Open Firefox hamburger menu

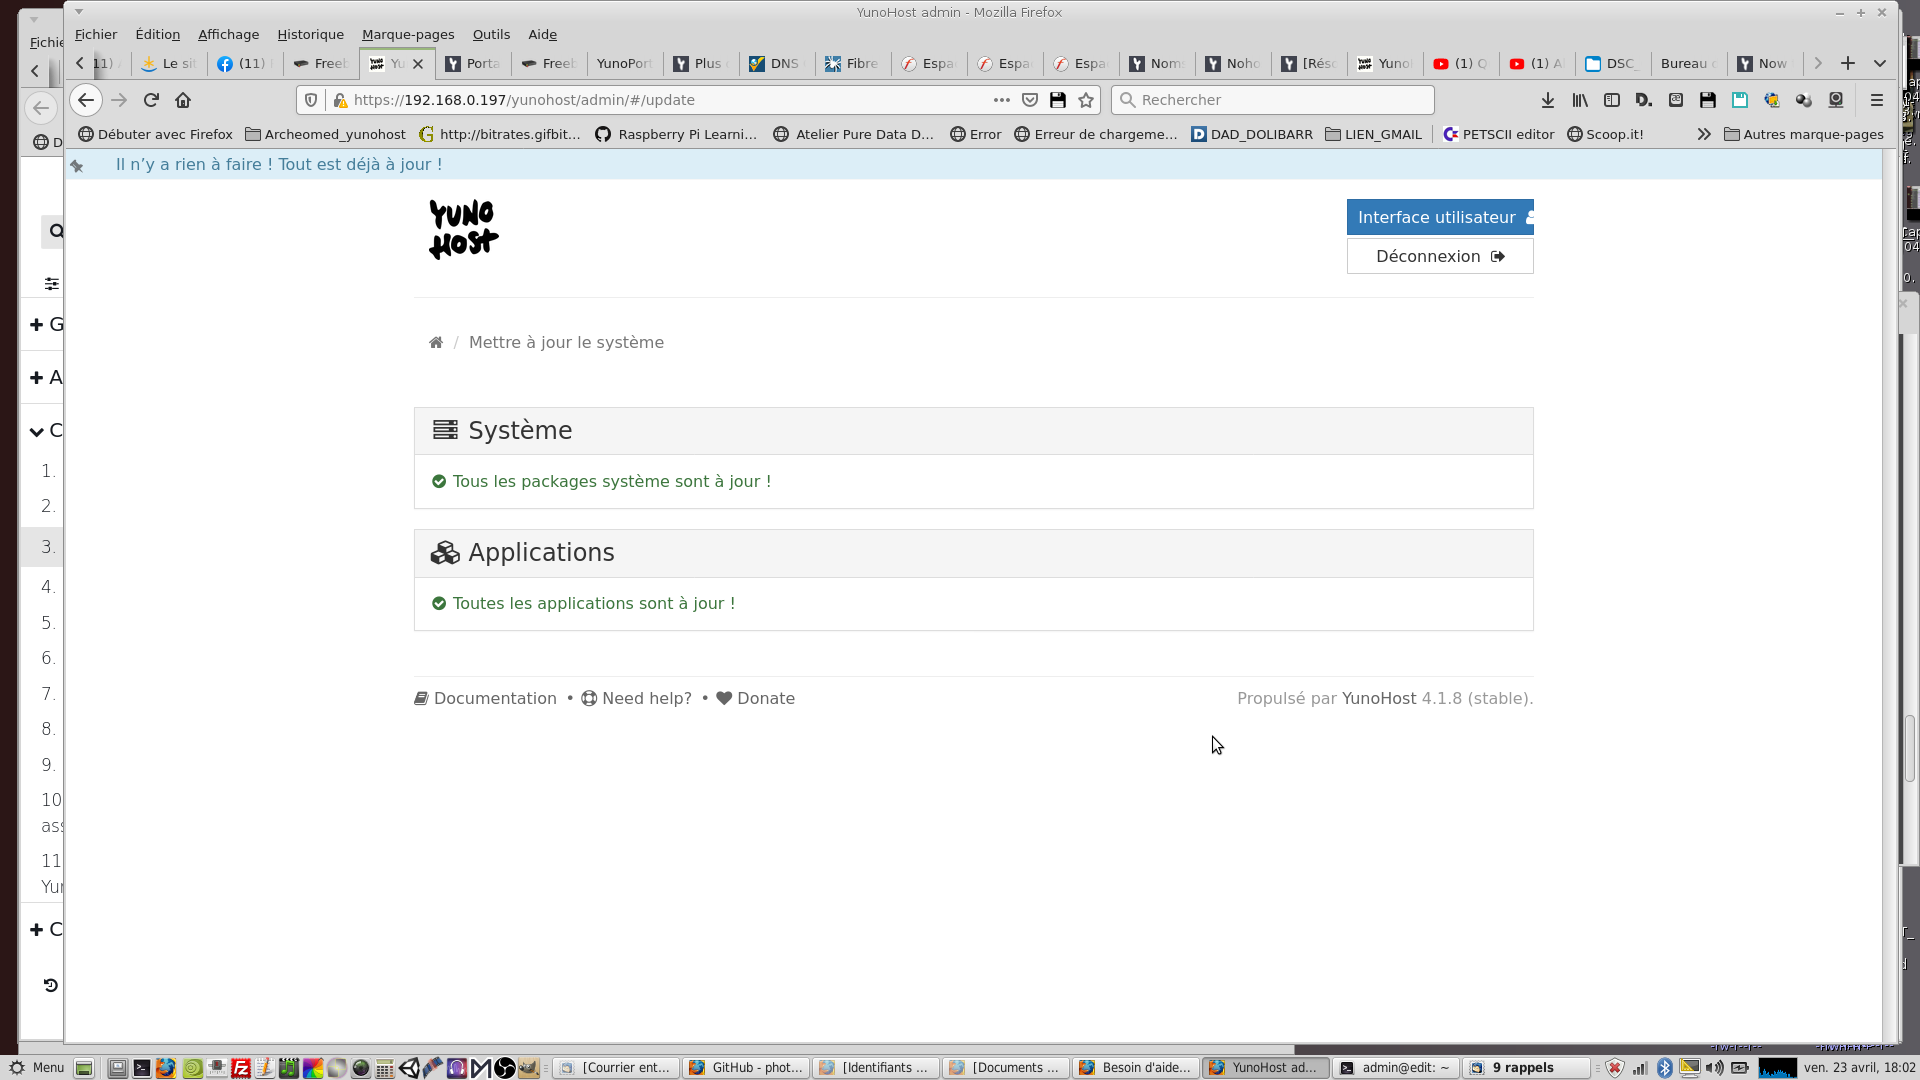pos(1876,100)
